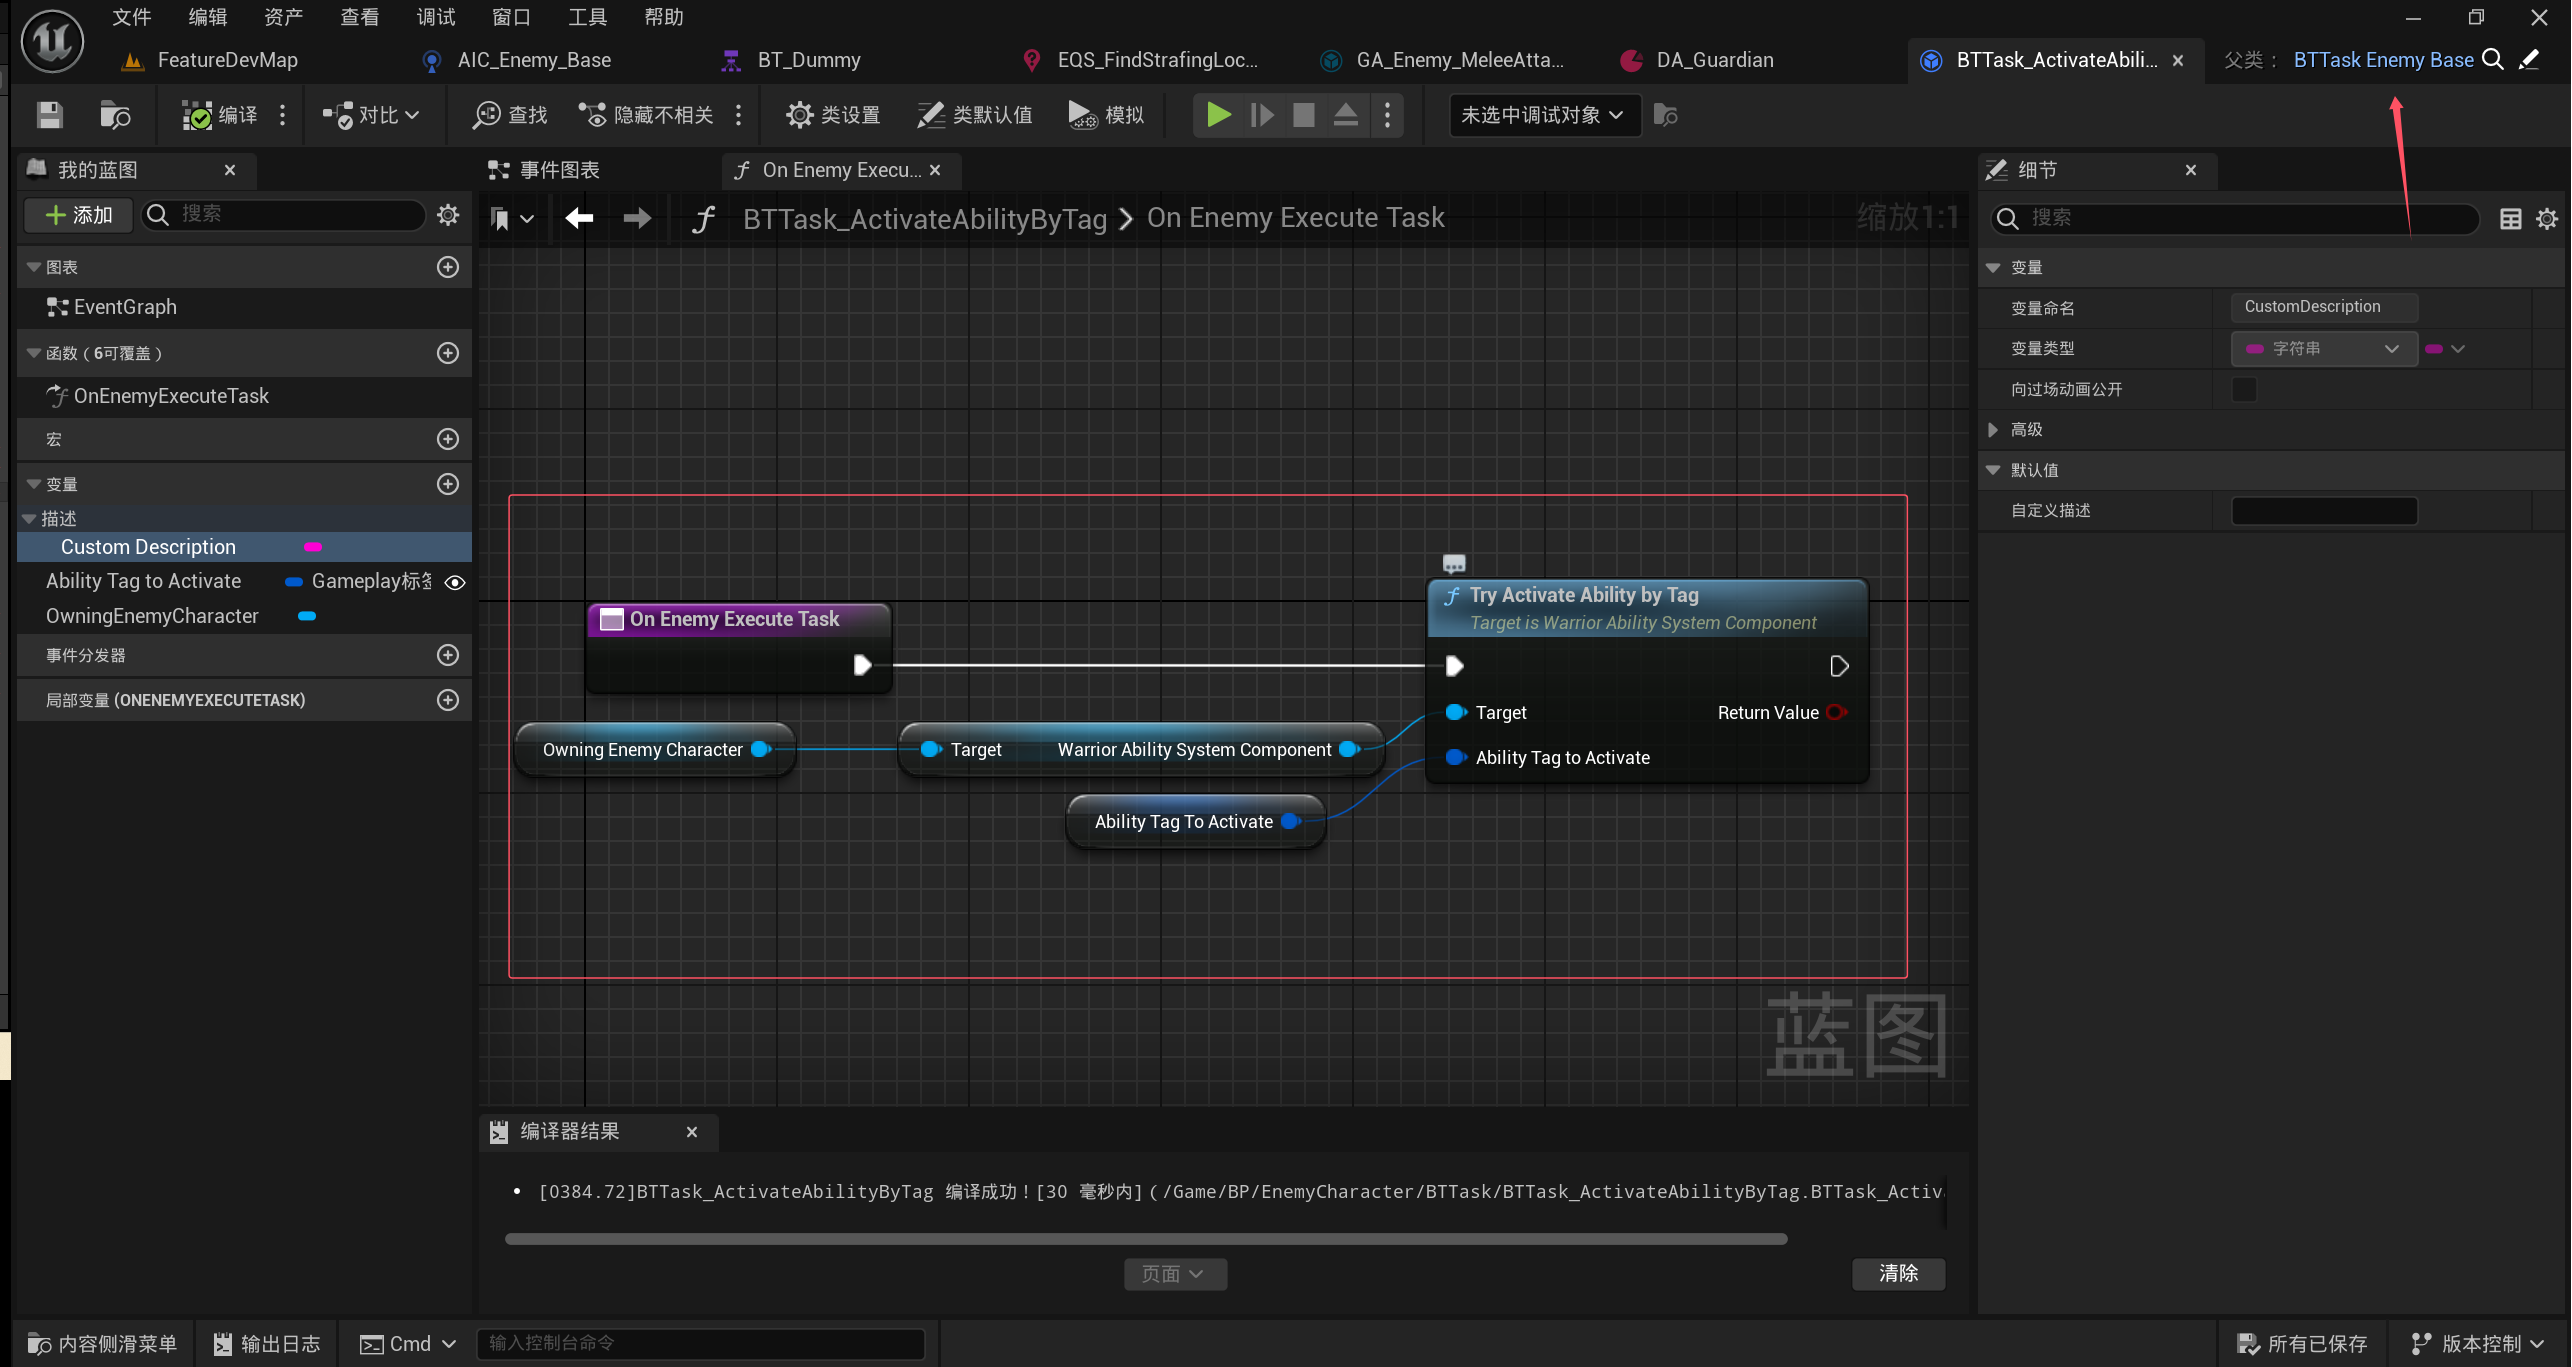Screen dimensions: 2572x1367
Task: Open the debug object selector dropdown
Action: point(1543,115)
